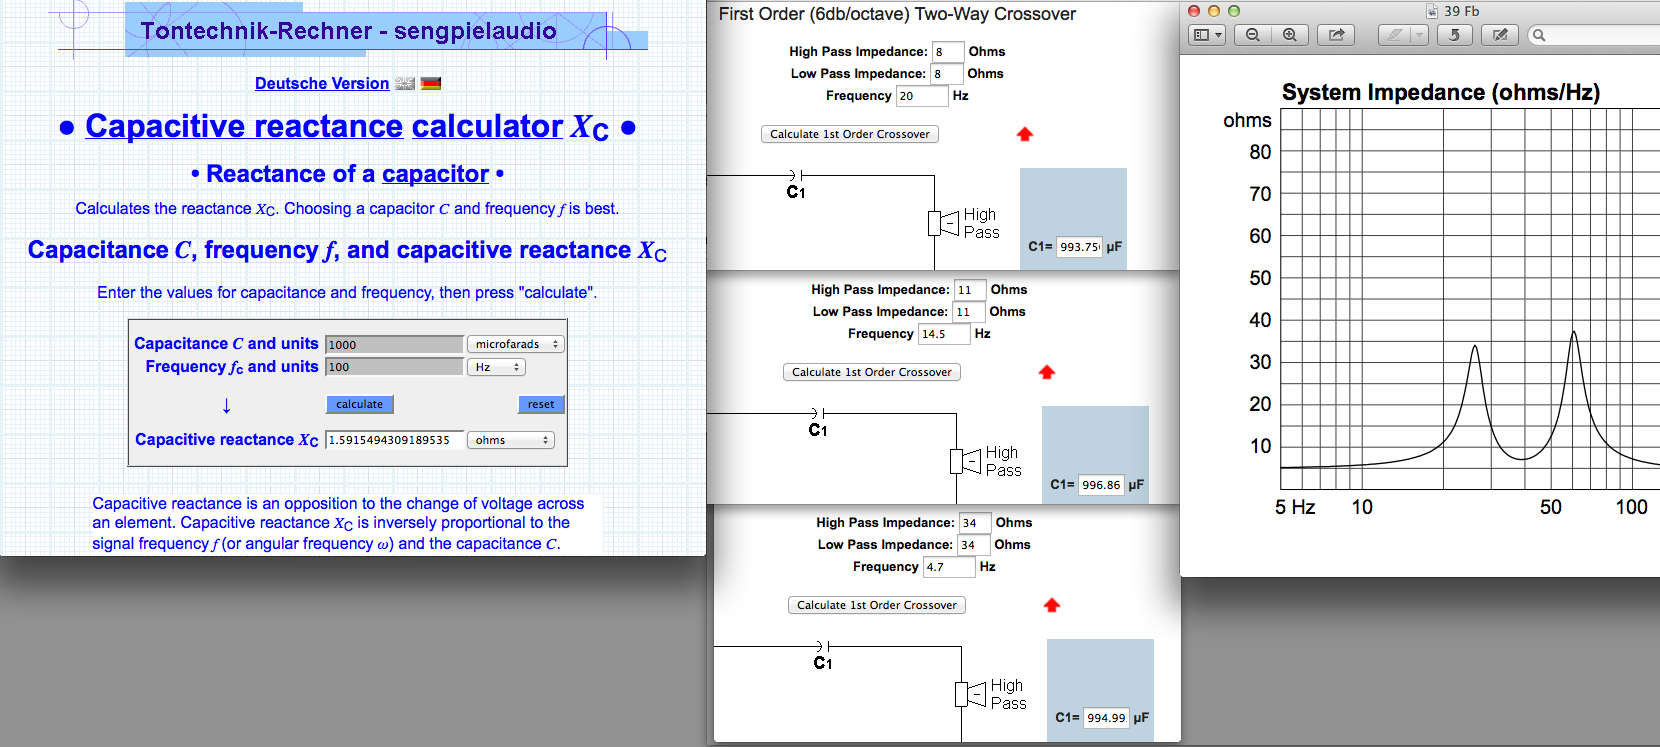
Task: Click the UK flag beside Deutsche Version
Action: [x=405, y=84]
